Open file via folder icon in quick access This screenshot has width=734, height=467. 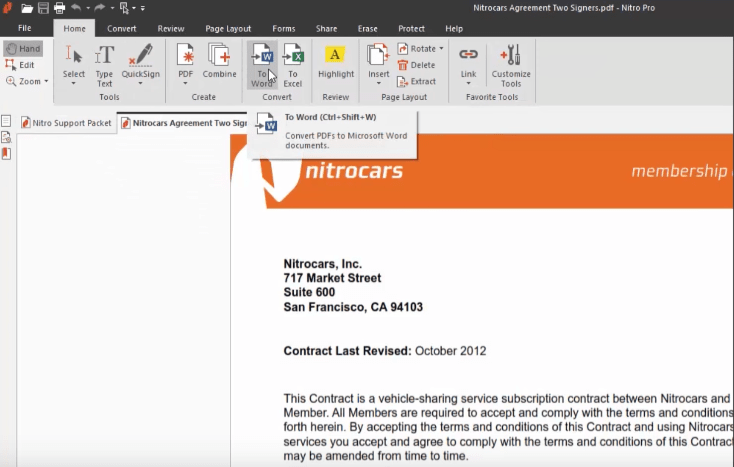point(27,8)
